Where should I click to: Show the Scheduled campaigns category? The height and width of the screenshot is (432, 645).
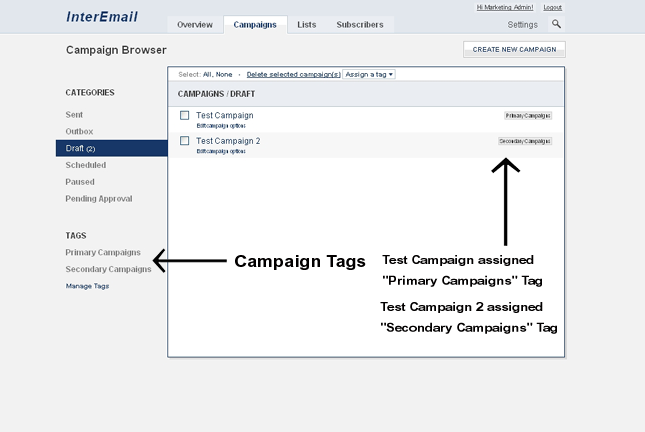click(85, 165)
